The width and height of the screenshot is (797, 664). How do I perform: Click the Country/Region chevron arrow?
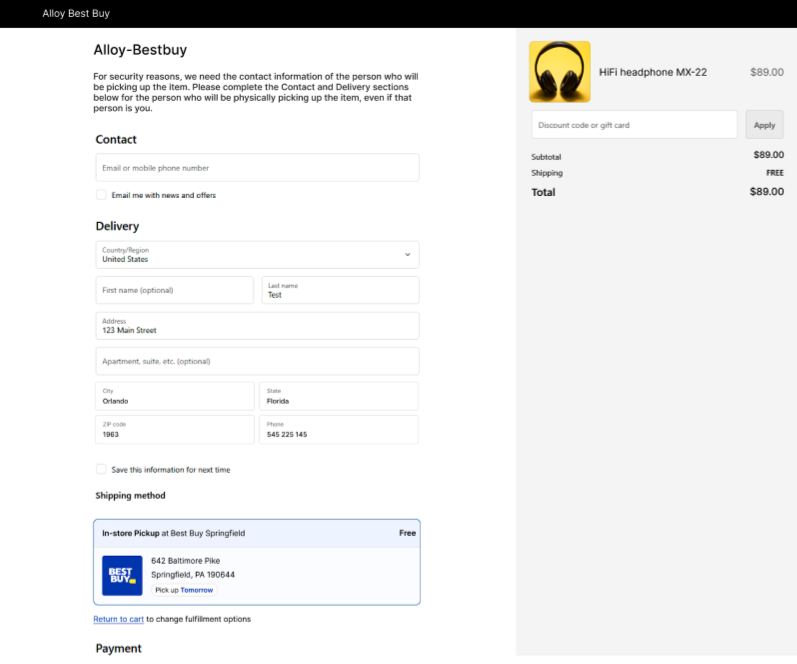pyautogui.click(x=407, y=255)
